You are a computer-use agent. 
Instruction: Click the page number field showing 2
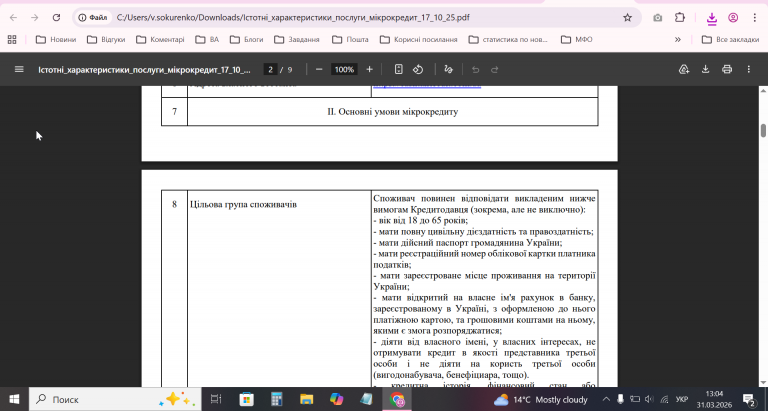[x=270, y=70]
